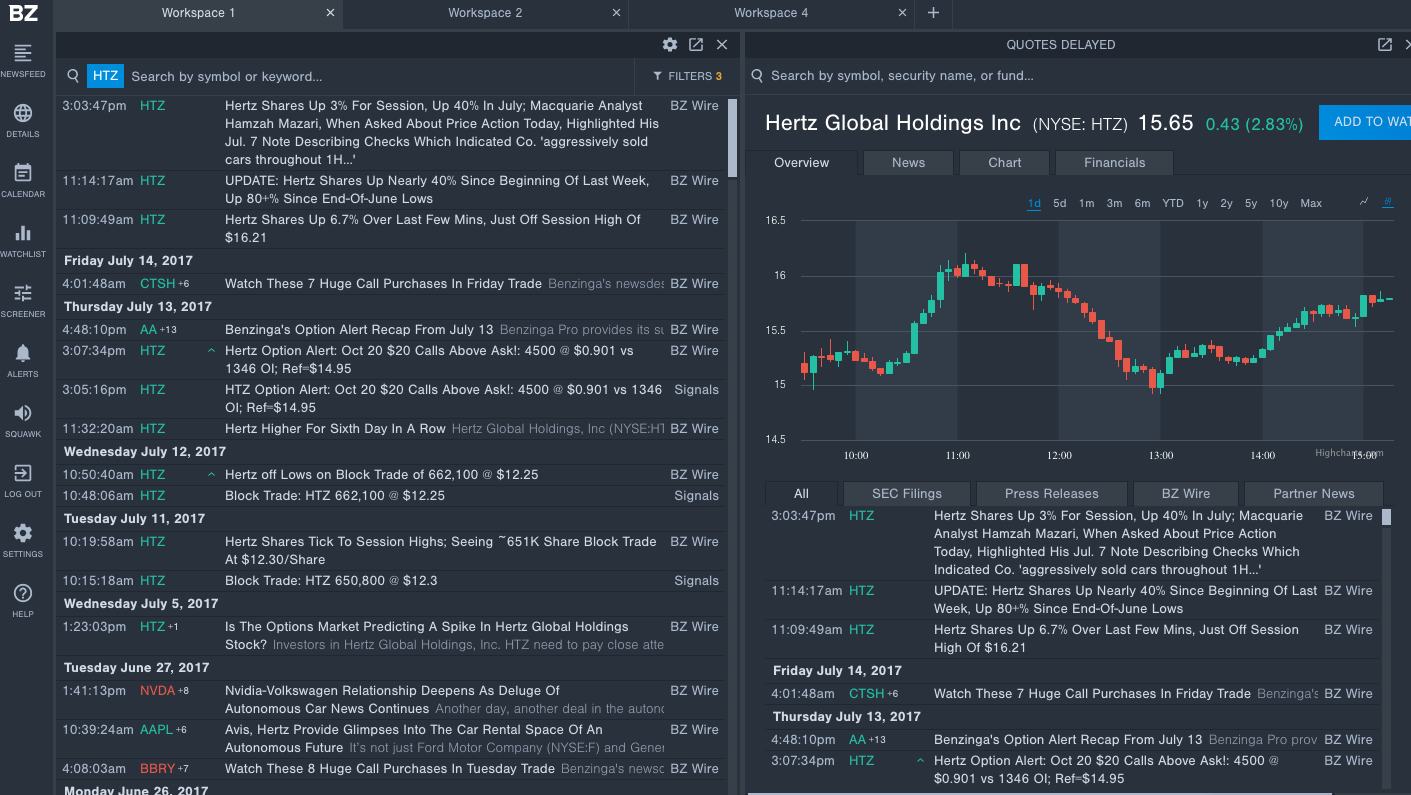Screen dimensions: 1411x795
Task: Click the BZ Benzinga logo
Action: [22, 13]
